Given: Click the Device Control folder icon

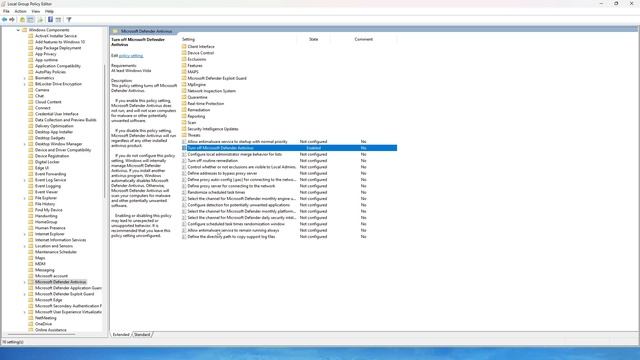Looking at the screenshot, I should click(x=184, y=53).
